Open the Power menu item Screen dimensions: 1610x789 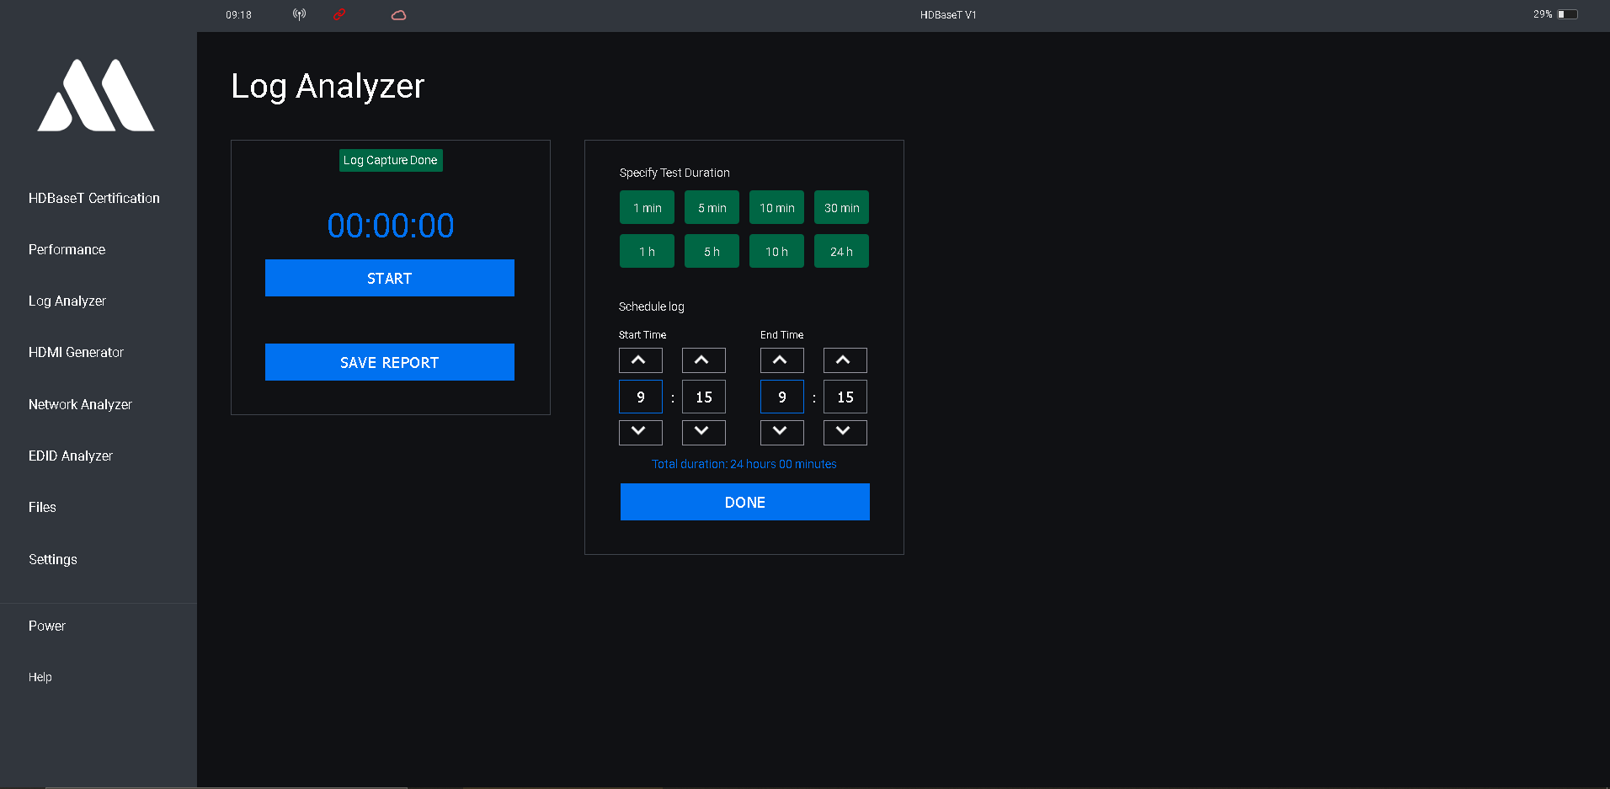click(47, 626)
